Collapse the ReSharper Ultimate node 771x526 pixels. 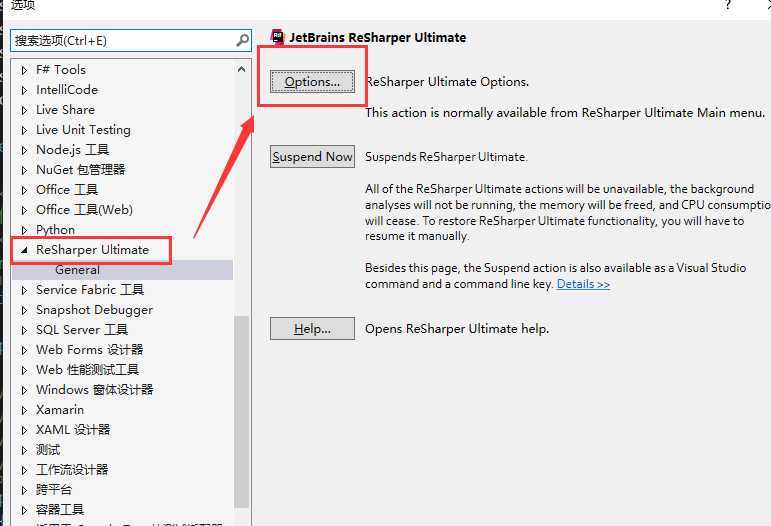pos(24,250)
